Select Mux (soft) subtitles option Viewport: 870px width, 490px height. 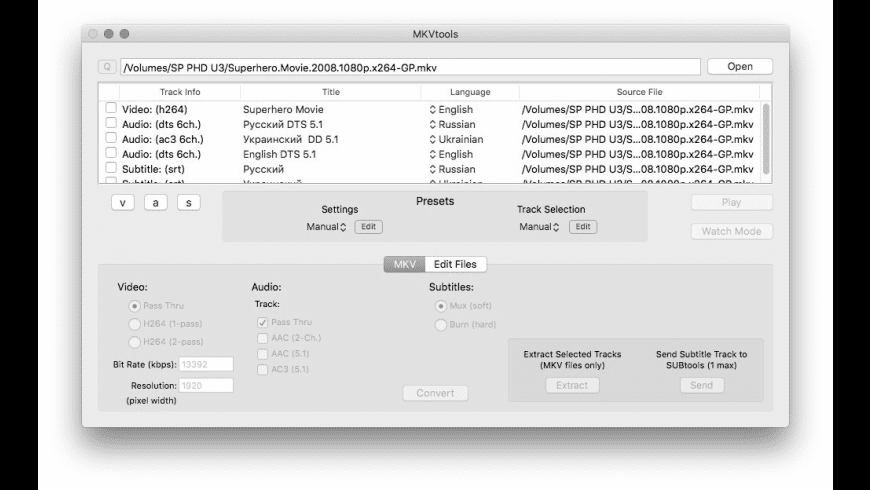[441, 306]
